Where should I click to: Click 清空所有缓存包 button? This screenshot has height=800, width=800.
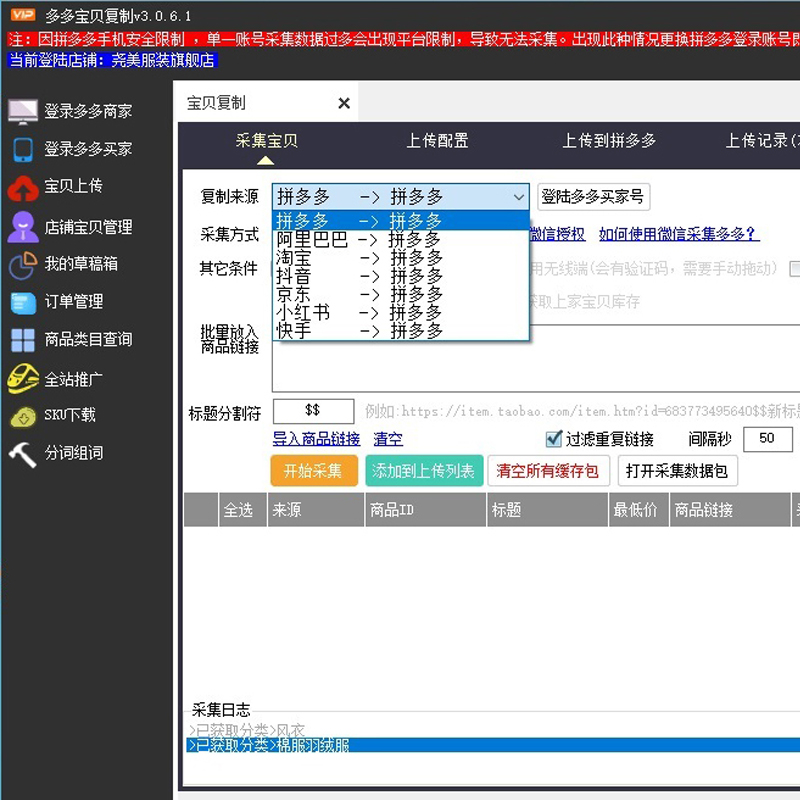click(x=548, y=470)
